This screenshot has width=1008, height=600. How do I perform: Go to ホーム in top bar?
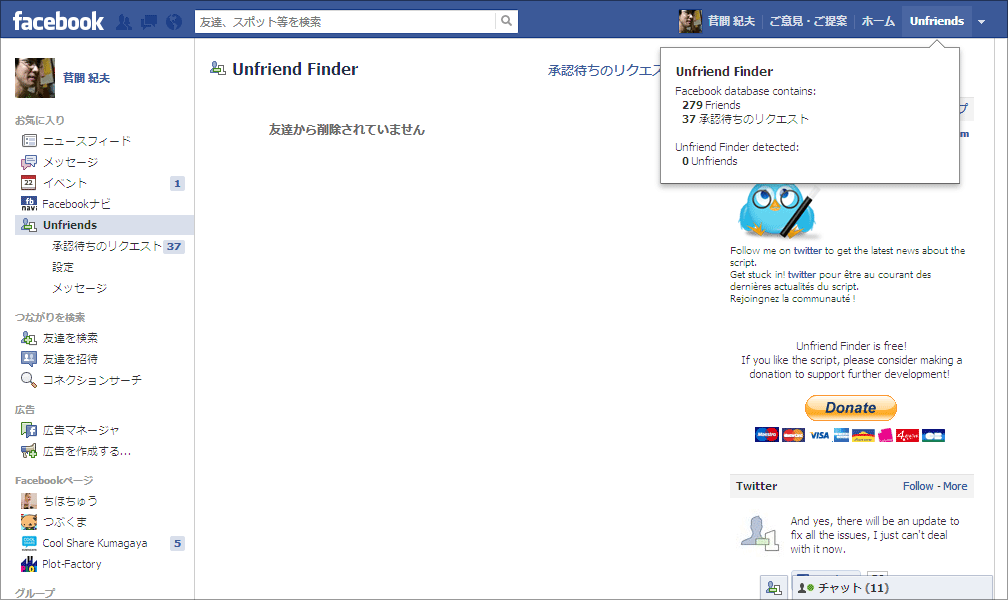coord(878,21)
